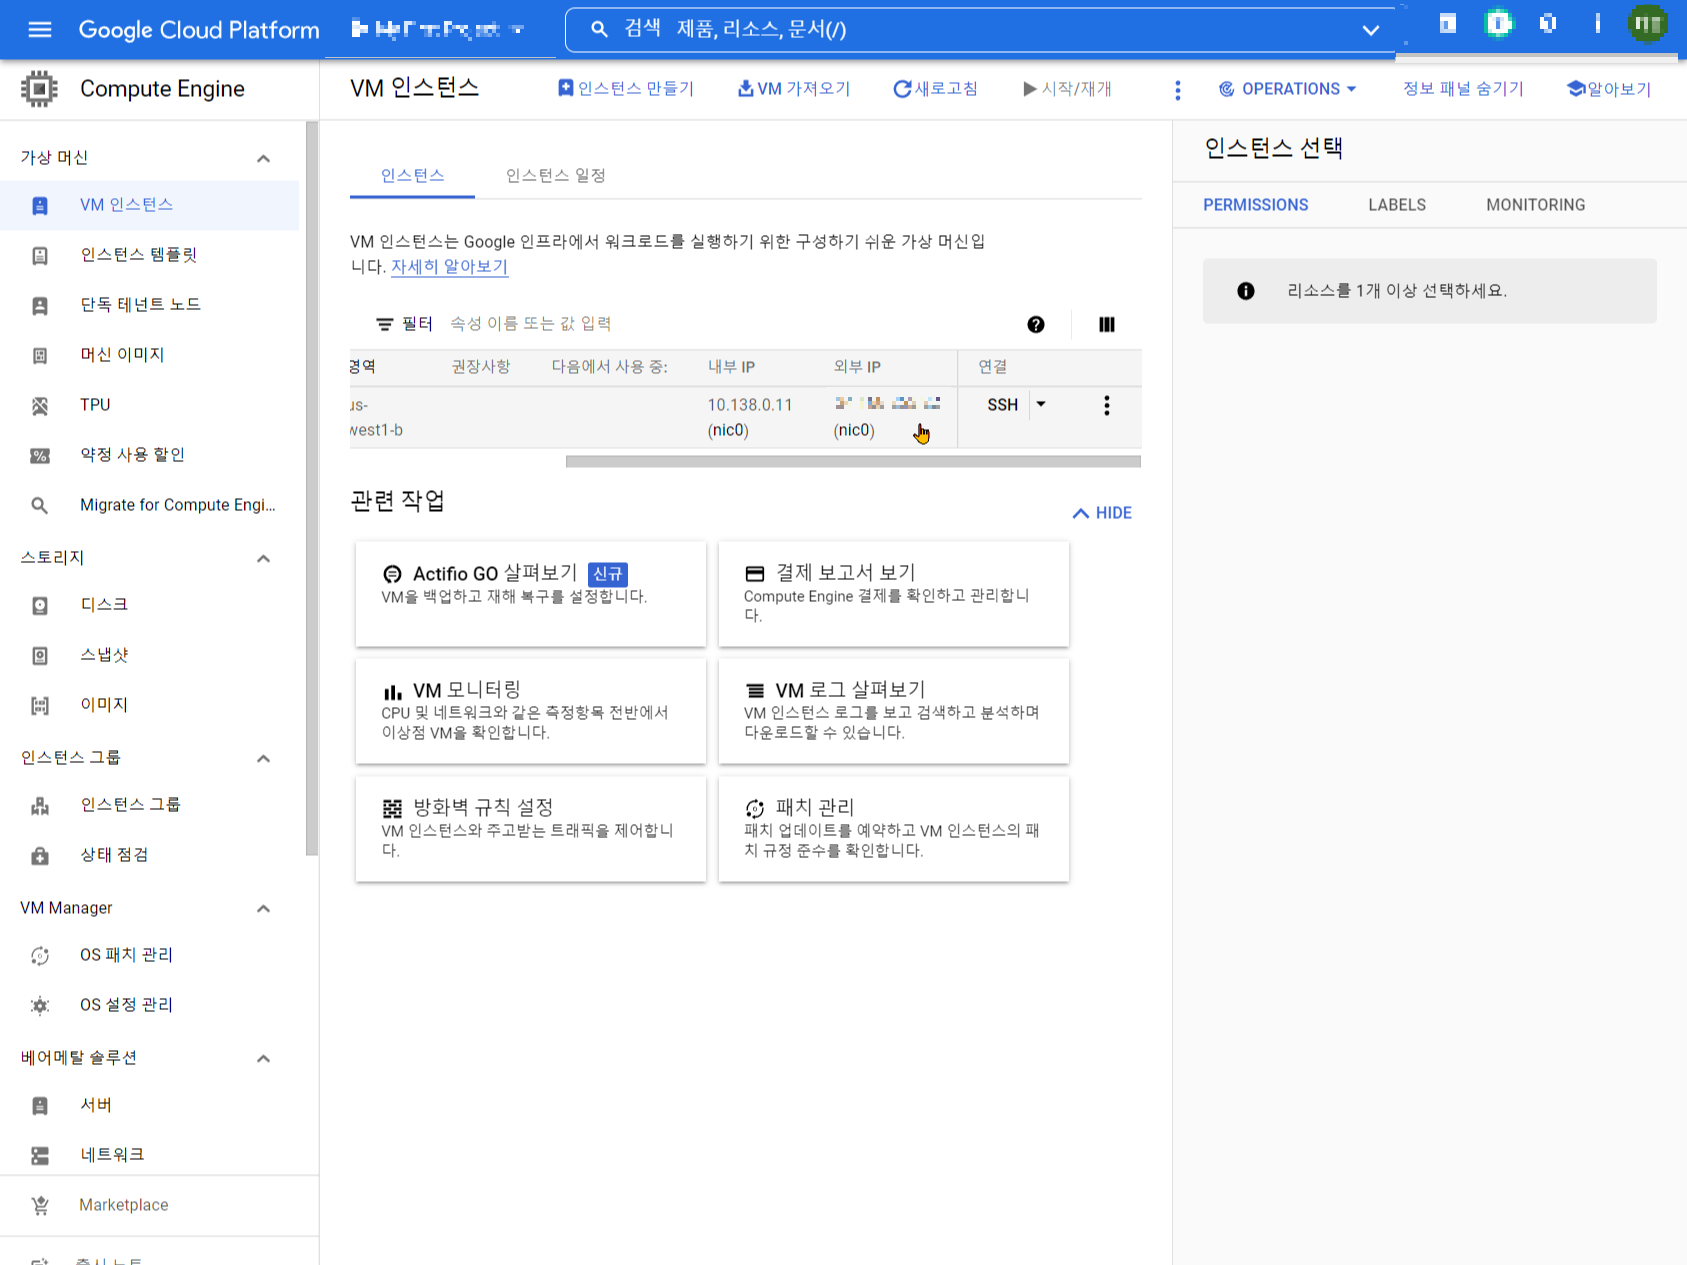
Task: Collapse the VM Manager section
Action: 264,908
